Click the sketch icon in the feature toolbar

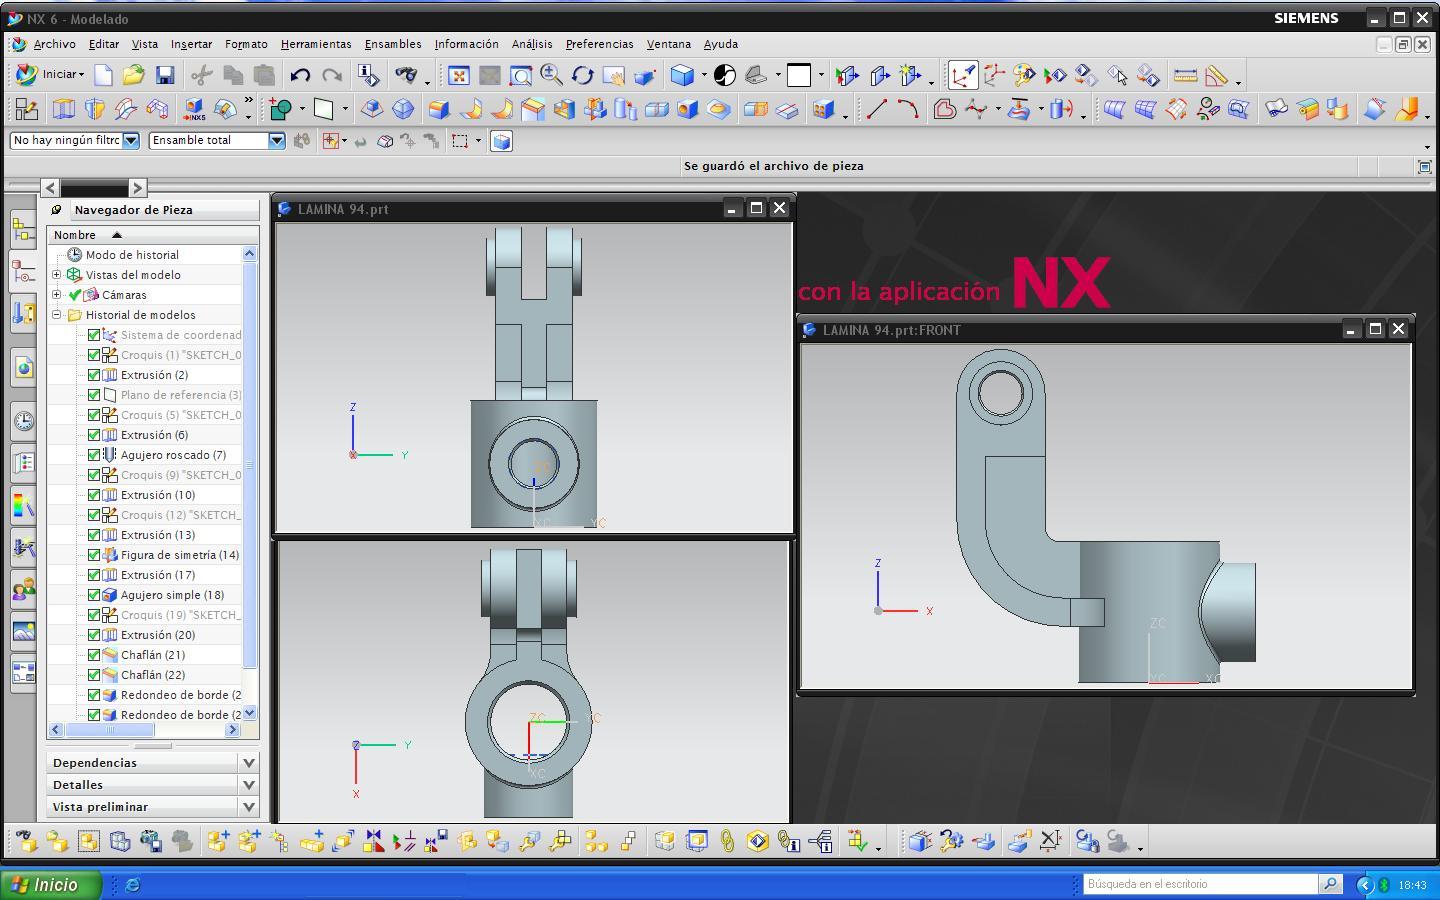coord(26,109)
